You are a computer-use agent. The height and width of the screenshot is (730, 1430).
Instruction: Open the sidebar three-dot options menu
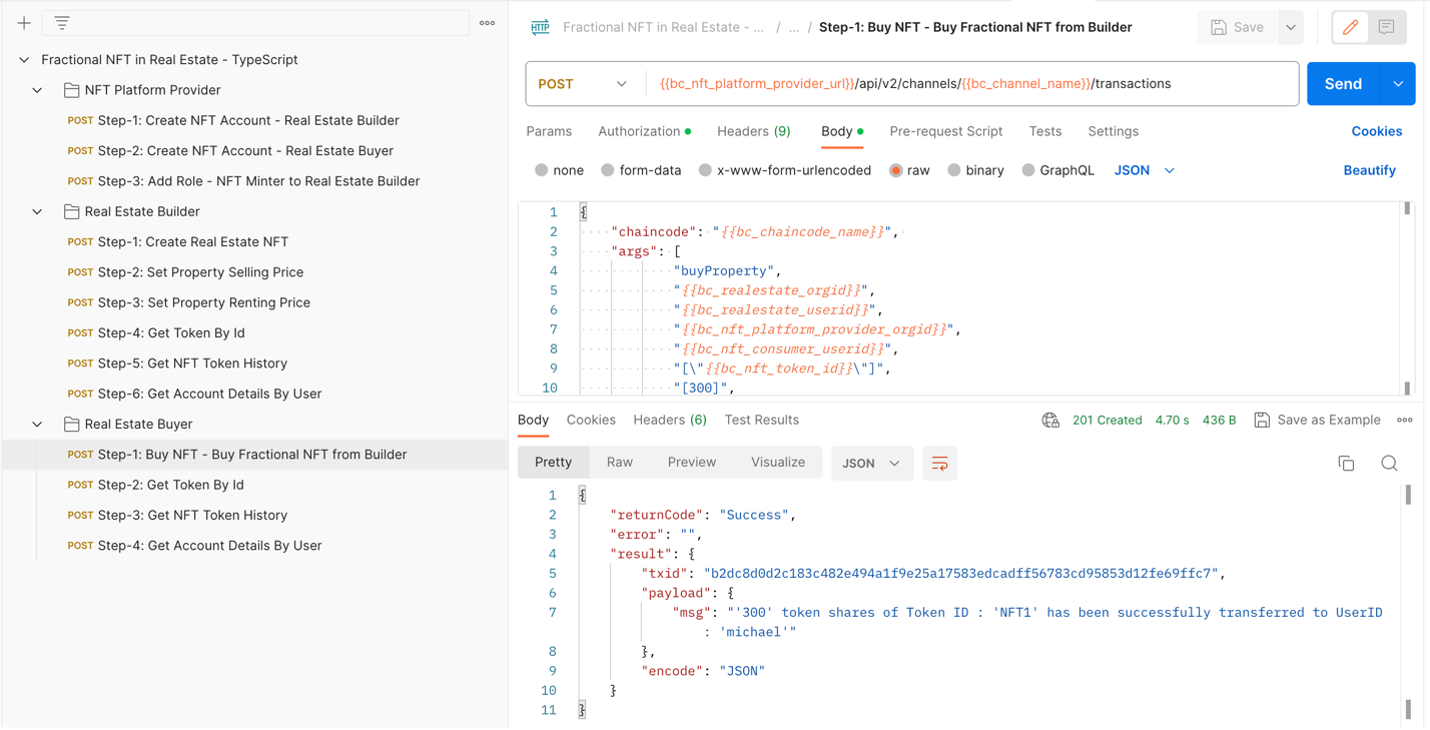pos(487,23)
